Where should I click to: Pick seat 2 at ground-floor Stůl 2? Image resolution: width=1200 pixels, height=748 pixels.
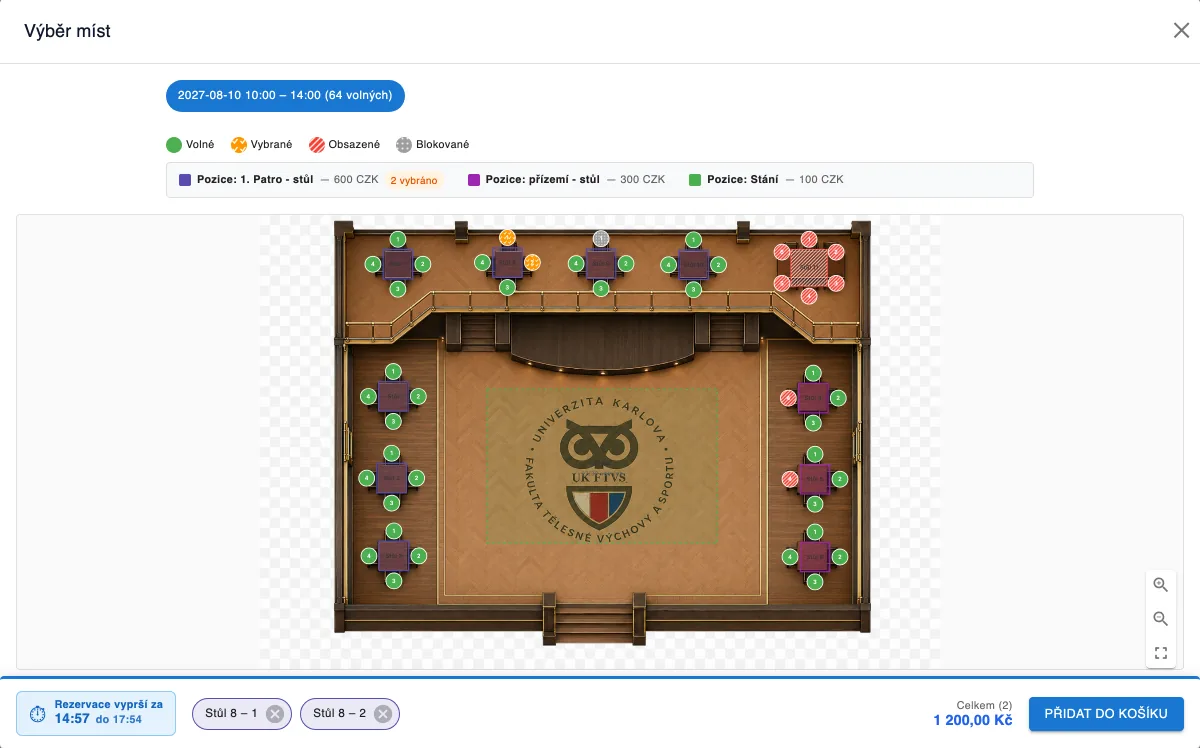(418, 478)
